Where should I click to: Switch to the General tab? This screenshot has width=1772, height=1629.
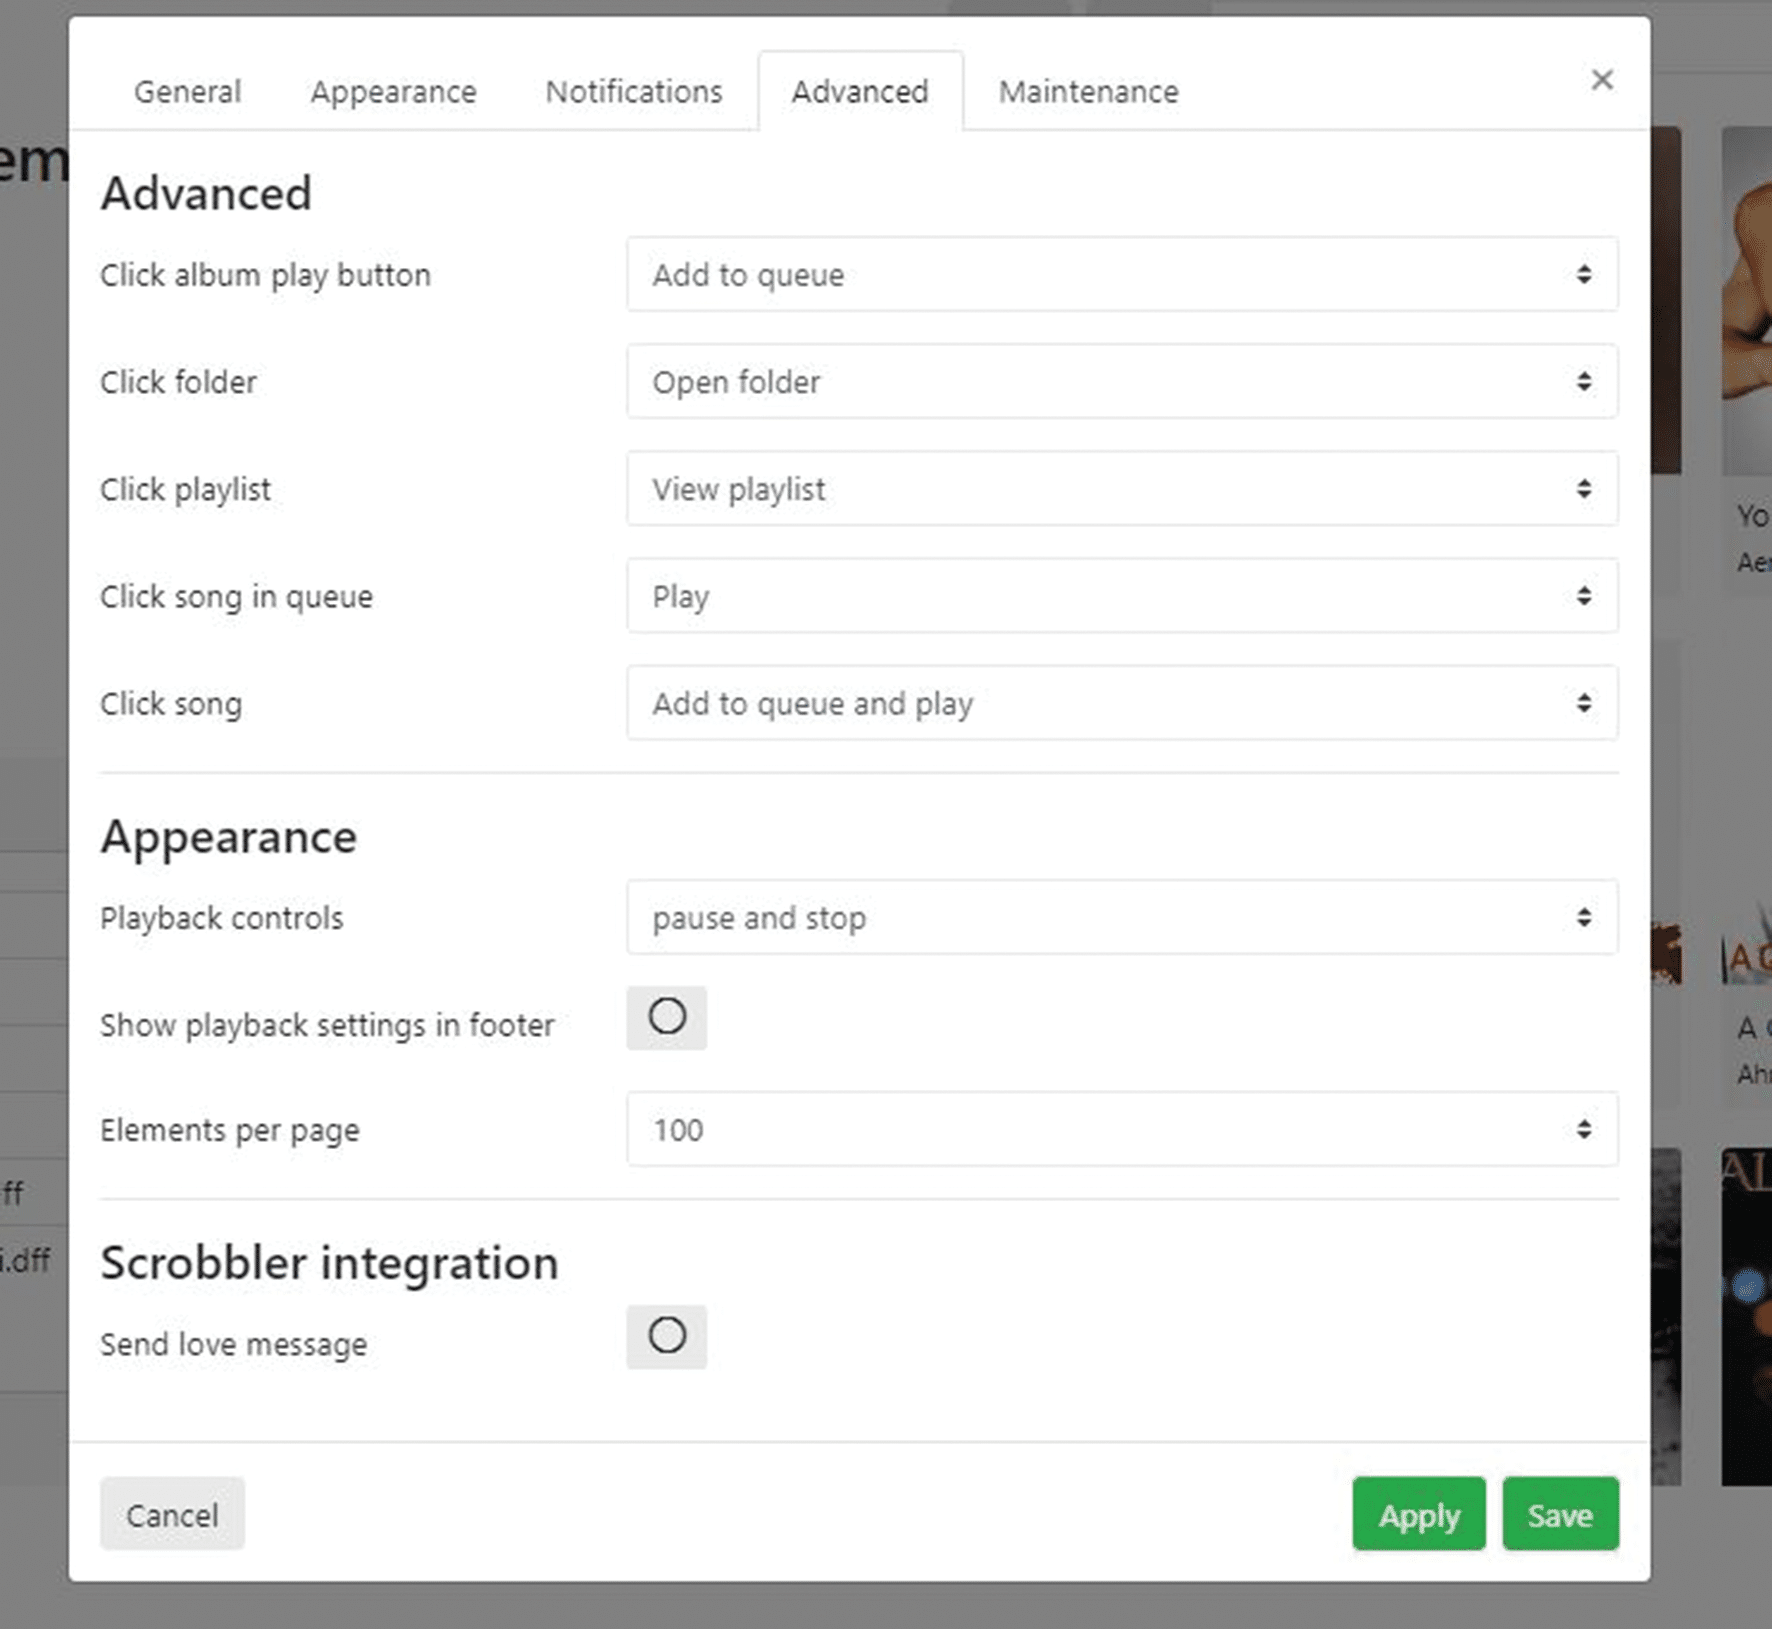pyautogui.click(x=187, y=91)
